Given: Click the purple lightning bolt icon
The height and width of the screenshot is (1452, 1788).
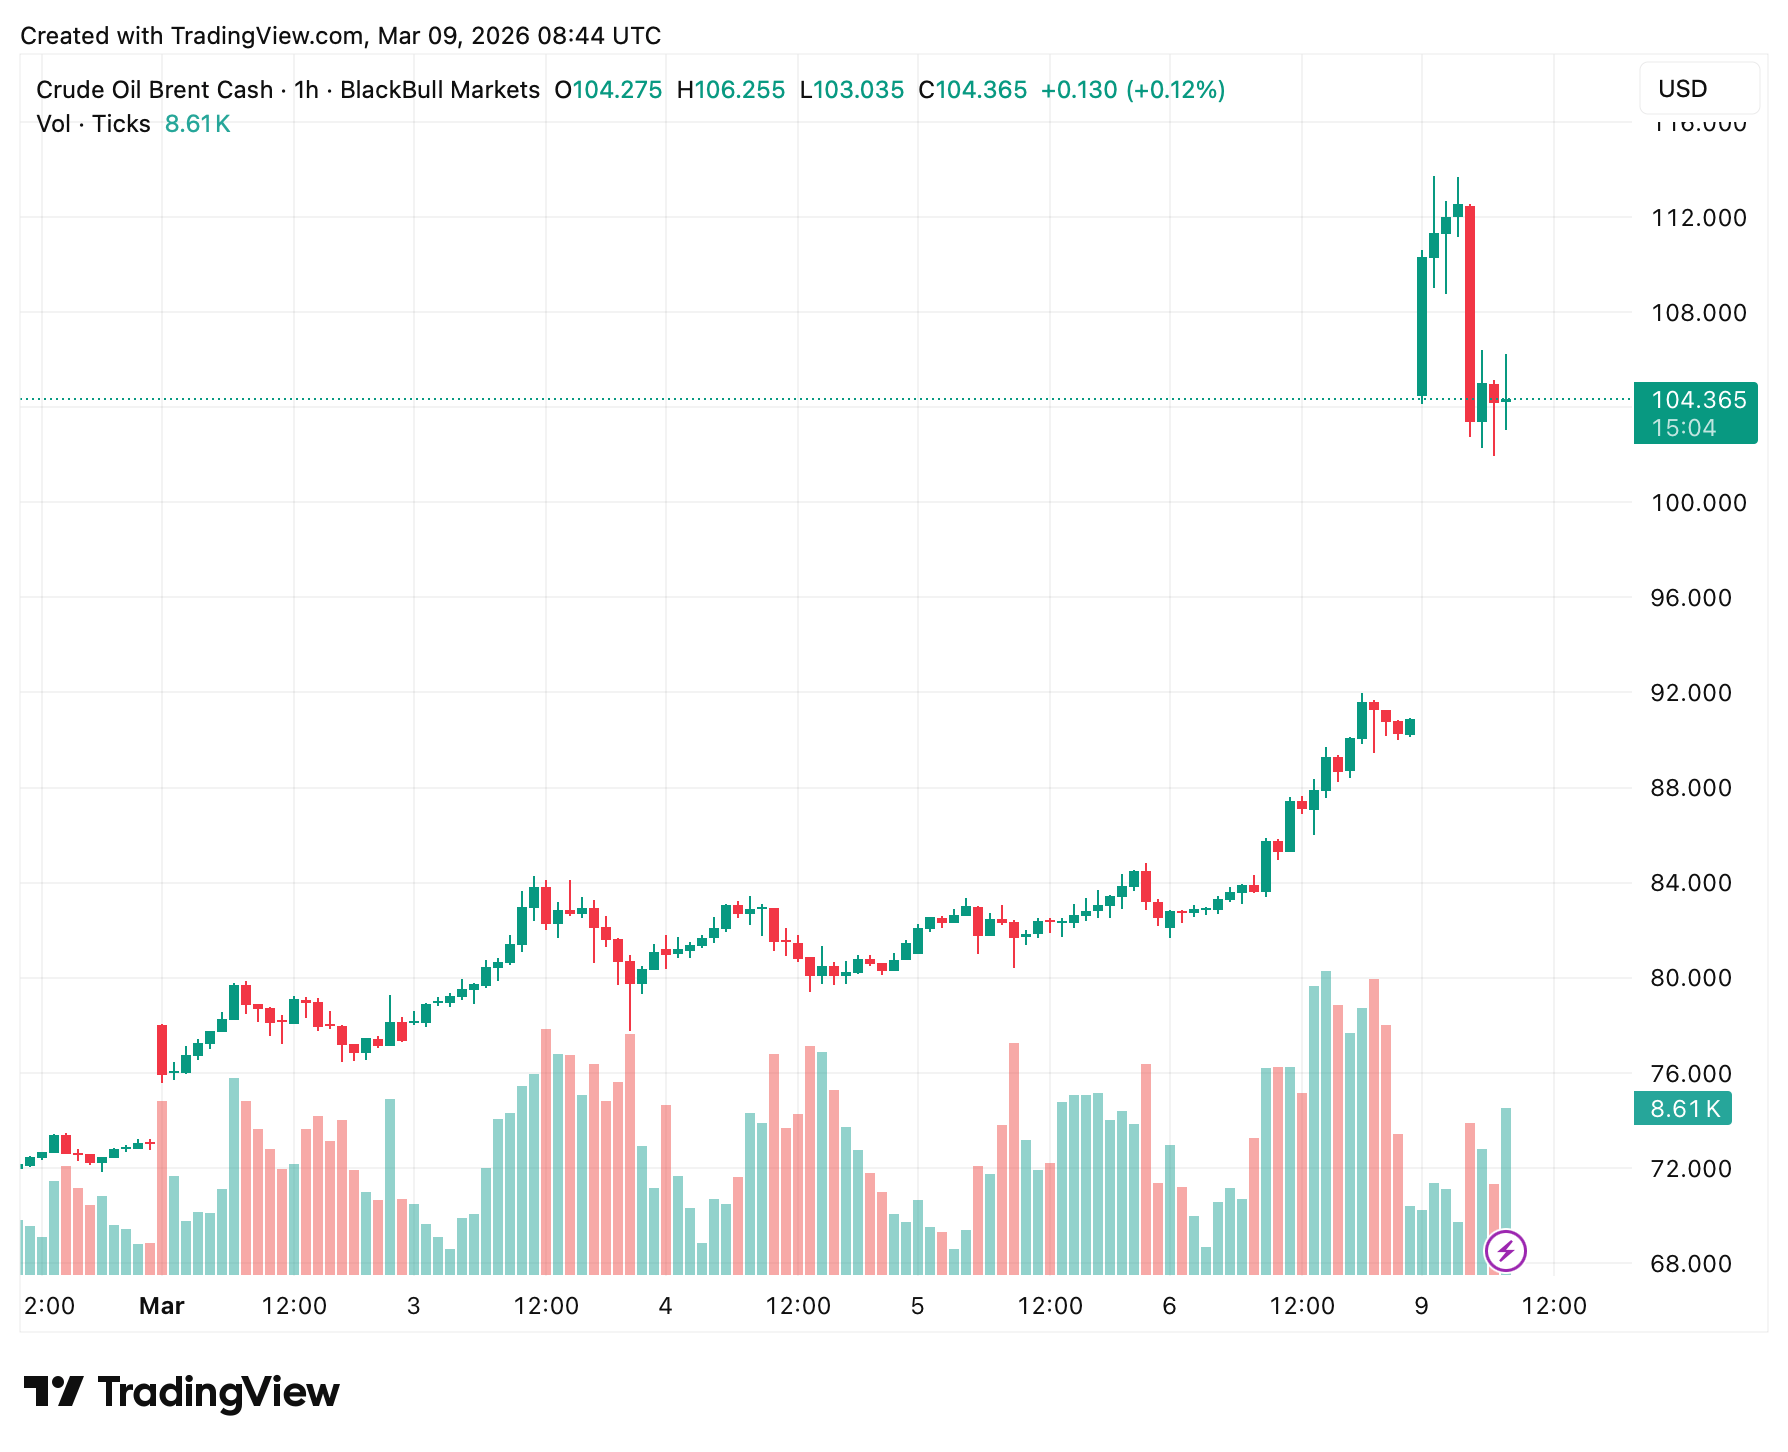Looking at the screenshot, I should click(x=1505, y=1250).
